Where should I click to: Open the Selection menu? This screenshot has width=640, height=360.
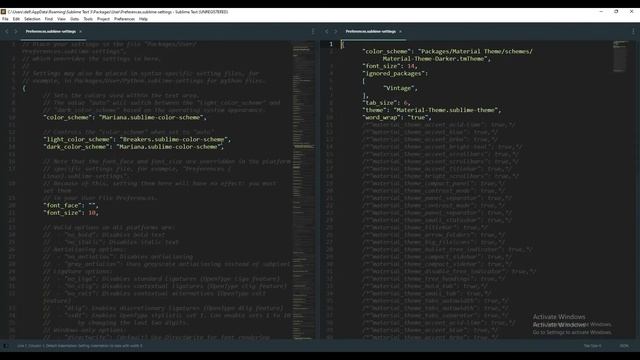point(32,19)
